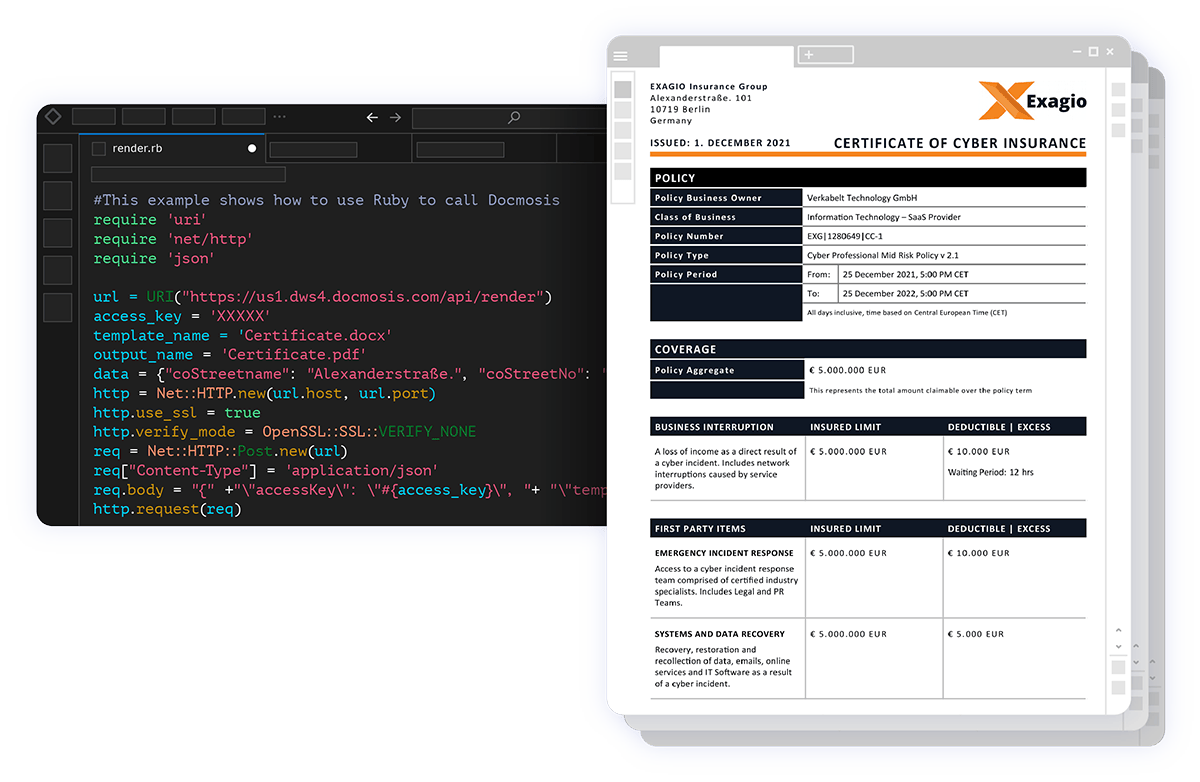The height and width of the screenshot is (782, 1200).
Task: Click the 'Certificate.pdf' output name string
Action: point(295,355)
